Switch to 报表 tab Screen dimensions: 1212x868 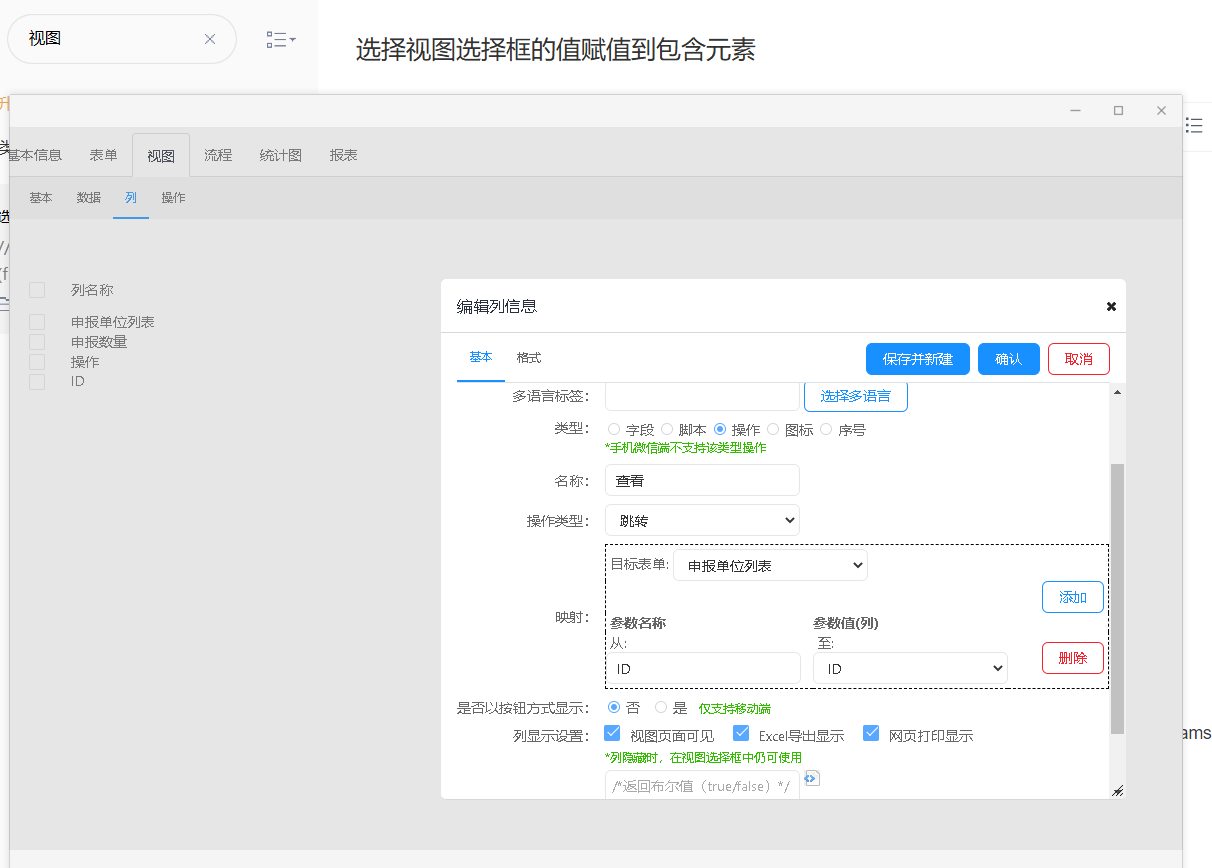pos(344,155)
